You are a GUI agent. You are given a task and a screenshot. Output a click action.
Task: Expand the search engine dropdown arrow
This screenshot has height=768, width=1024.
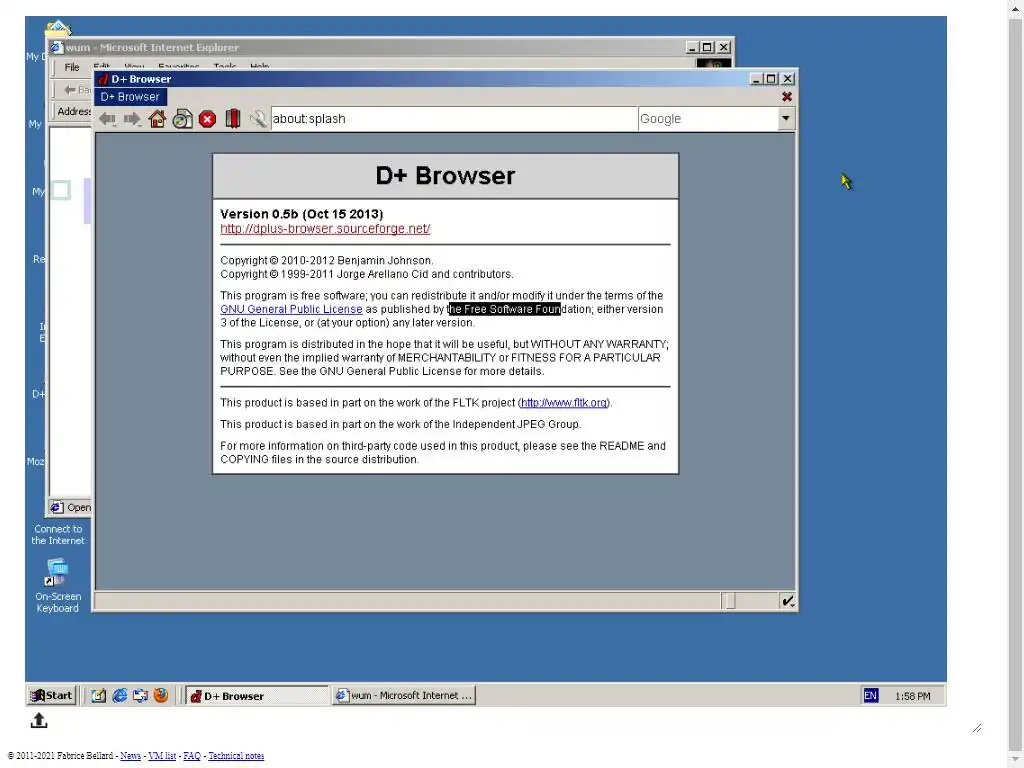tap(786, 119)
